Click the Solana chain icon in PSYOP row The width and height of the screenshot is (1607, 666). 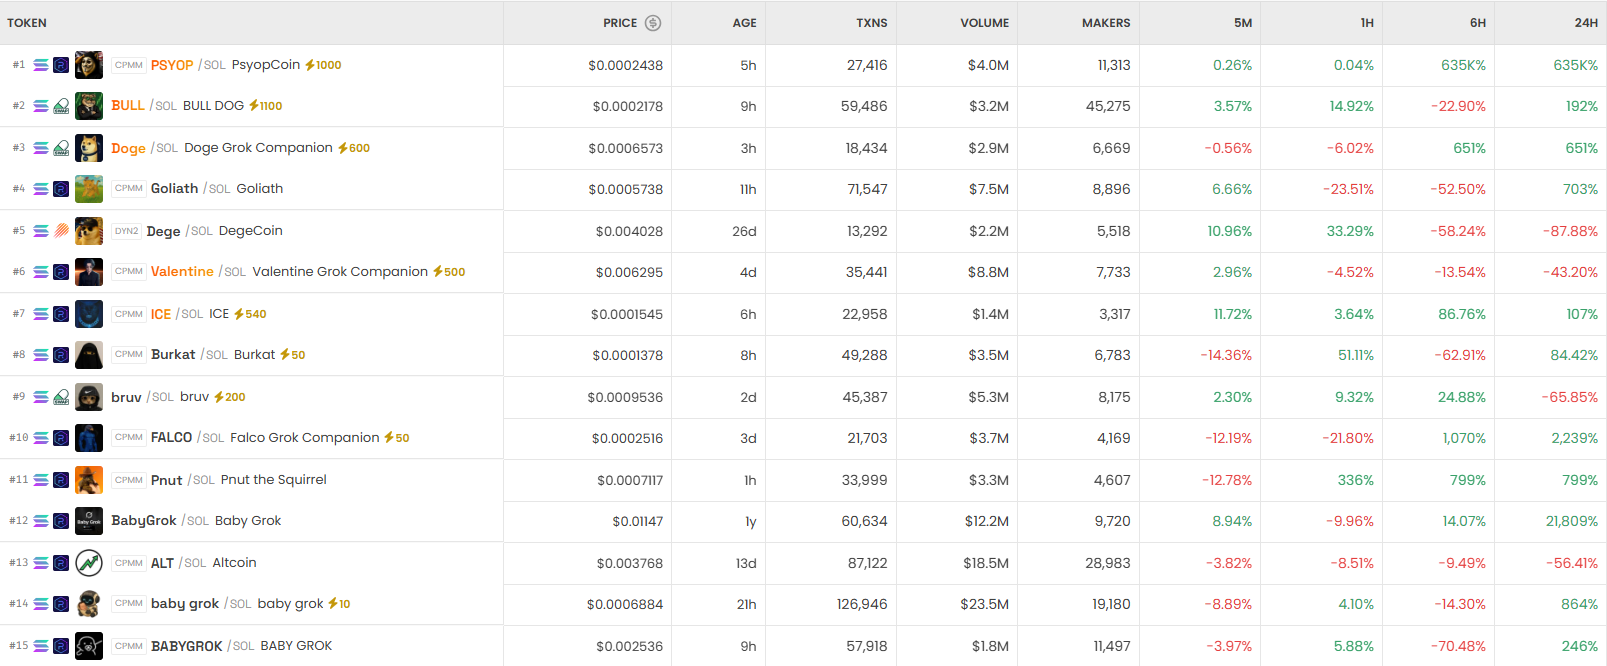[x=41, y=65]
